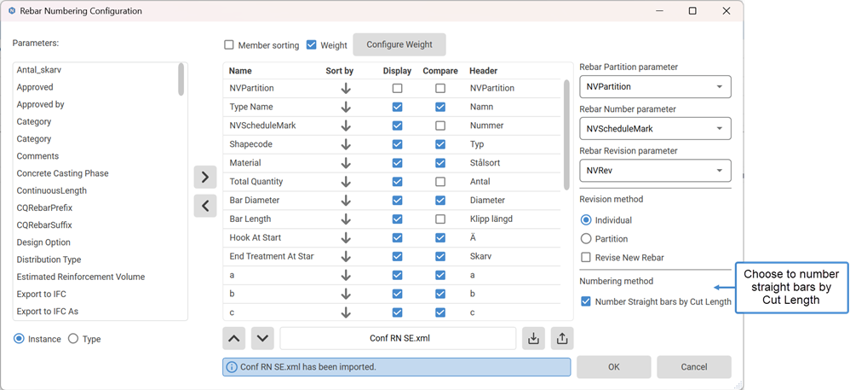Check Display for NVPartition row
The width and height of the screenshot is (850, 390).
click(x=397, y=88)
